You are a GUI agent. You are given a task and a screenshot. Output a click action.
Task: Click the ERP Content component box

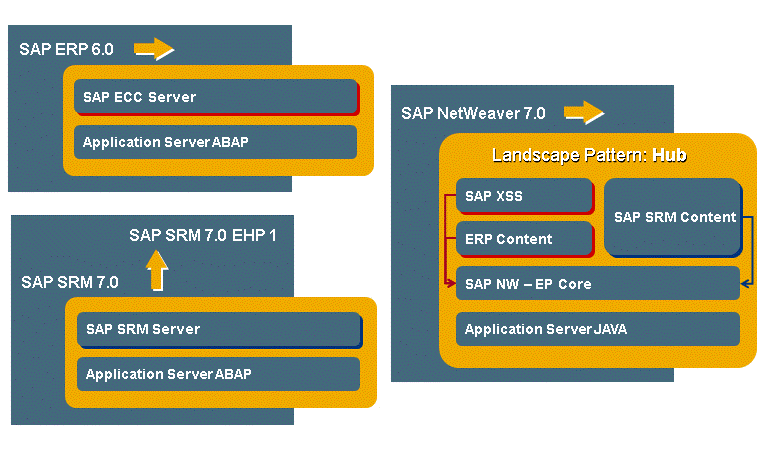(524, 239)
